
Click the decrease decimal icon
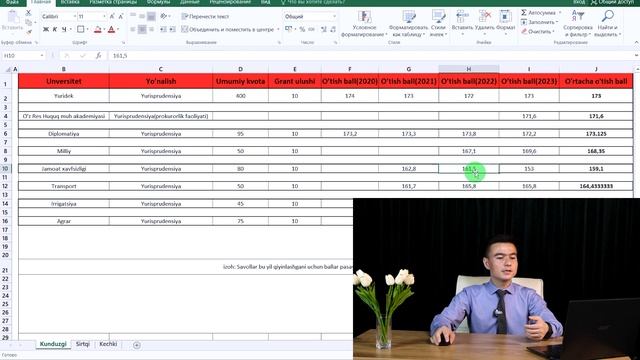(x=333, y=29)
